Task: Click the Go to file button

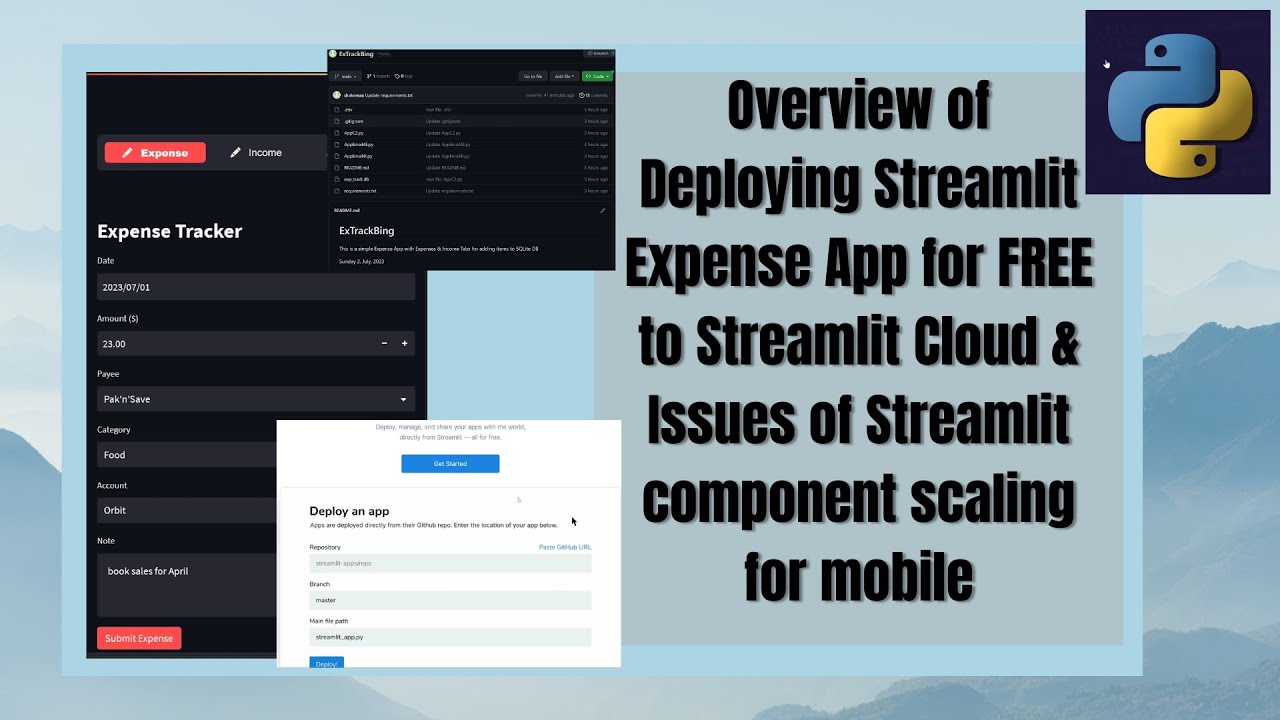Action: tap(533, 76)
